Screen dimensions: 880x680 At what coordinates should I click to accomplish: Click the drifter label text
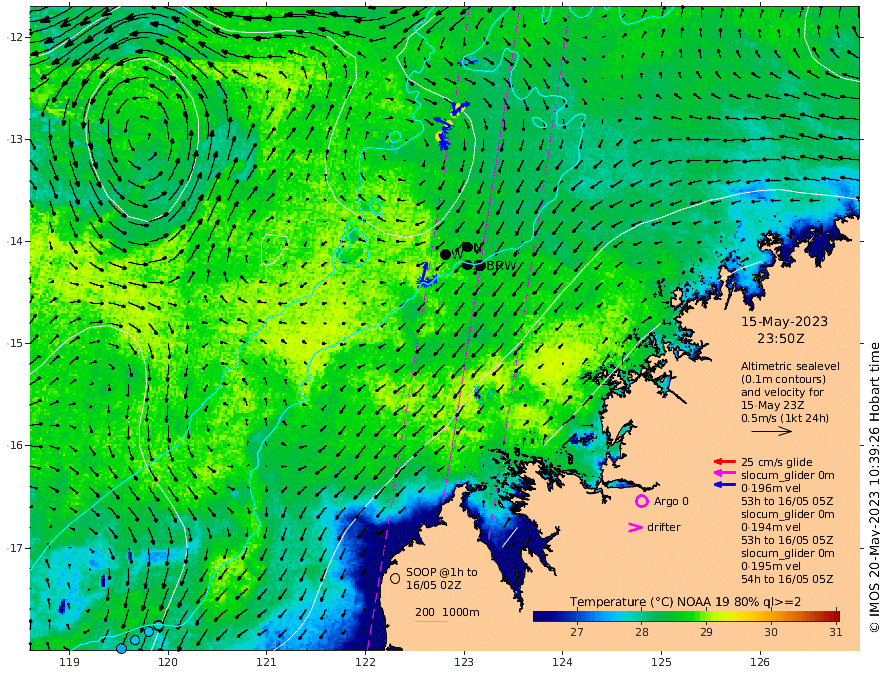tap(664, 527)
